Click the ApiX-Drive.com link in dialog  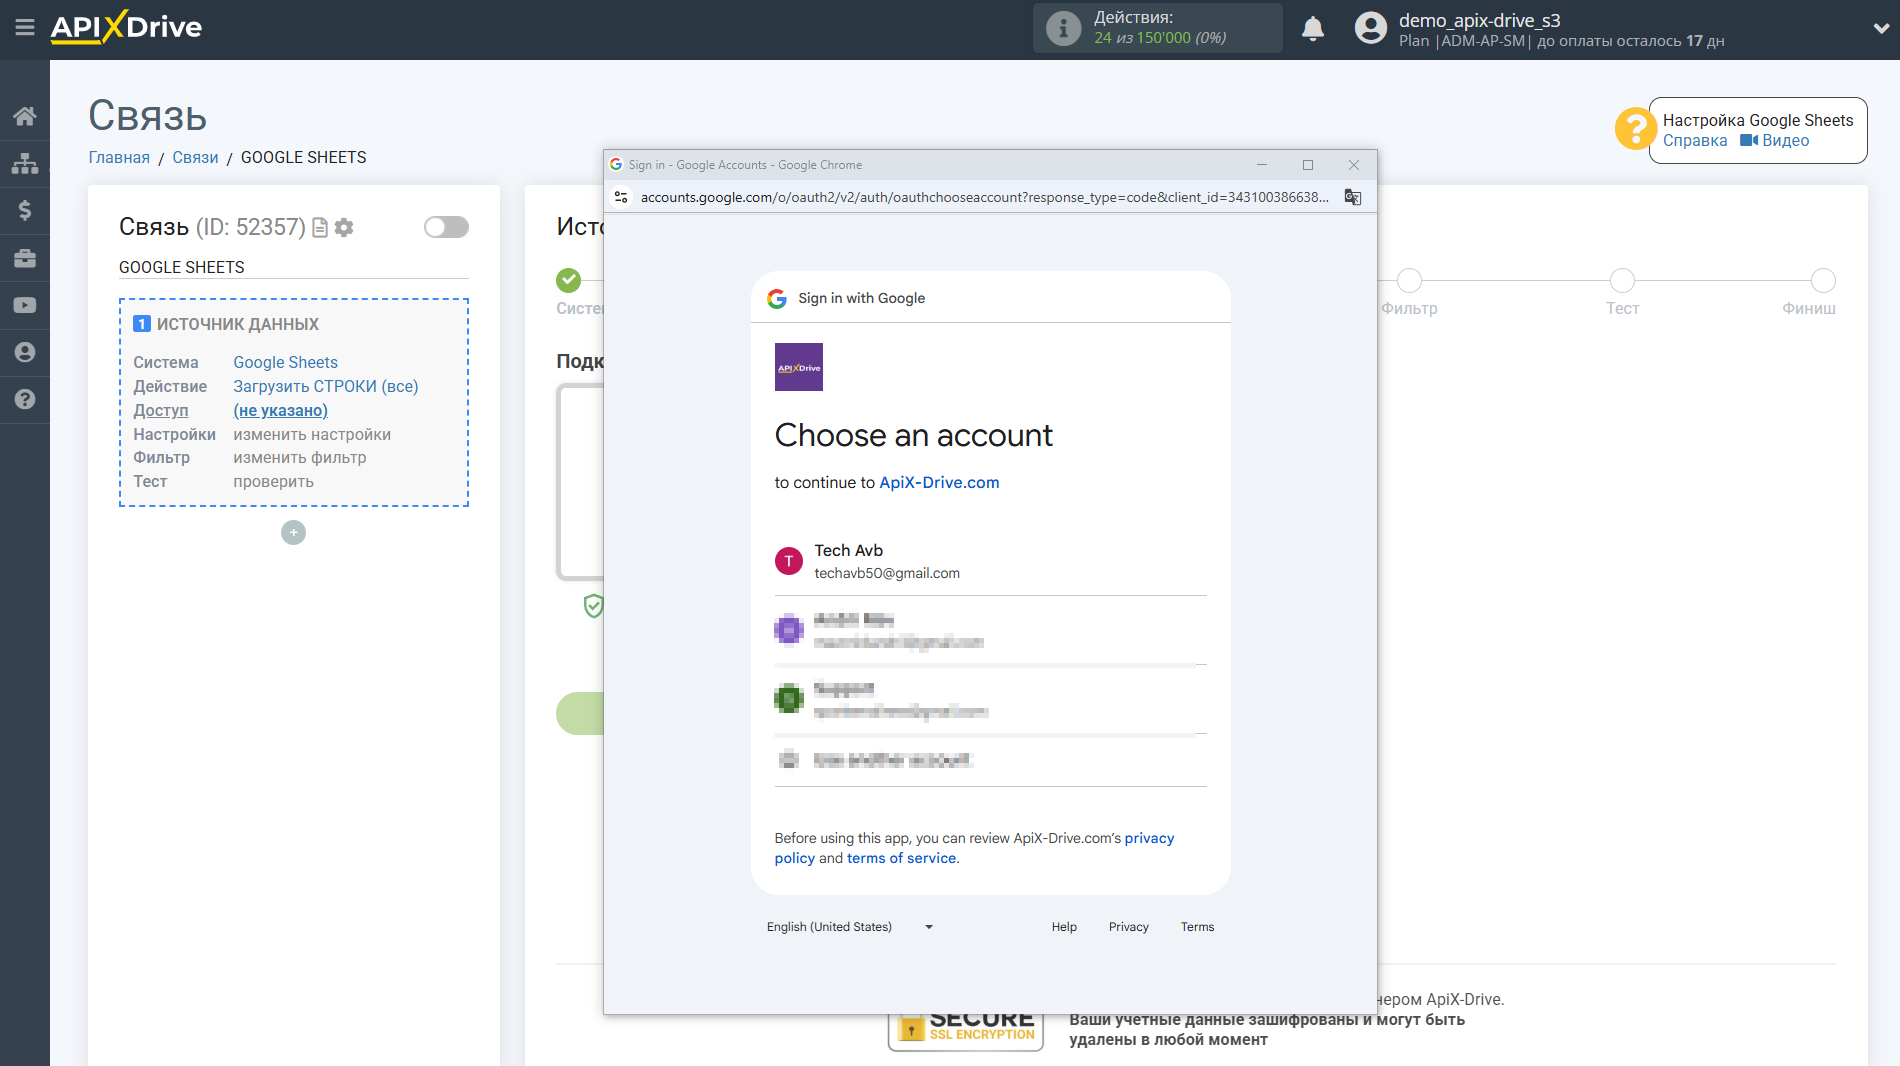[x=939, y=482]
